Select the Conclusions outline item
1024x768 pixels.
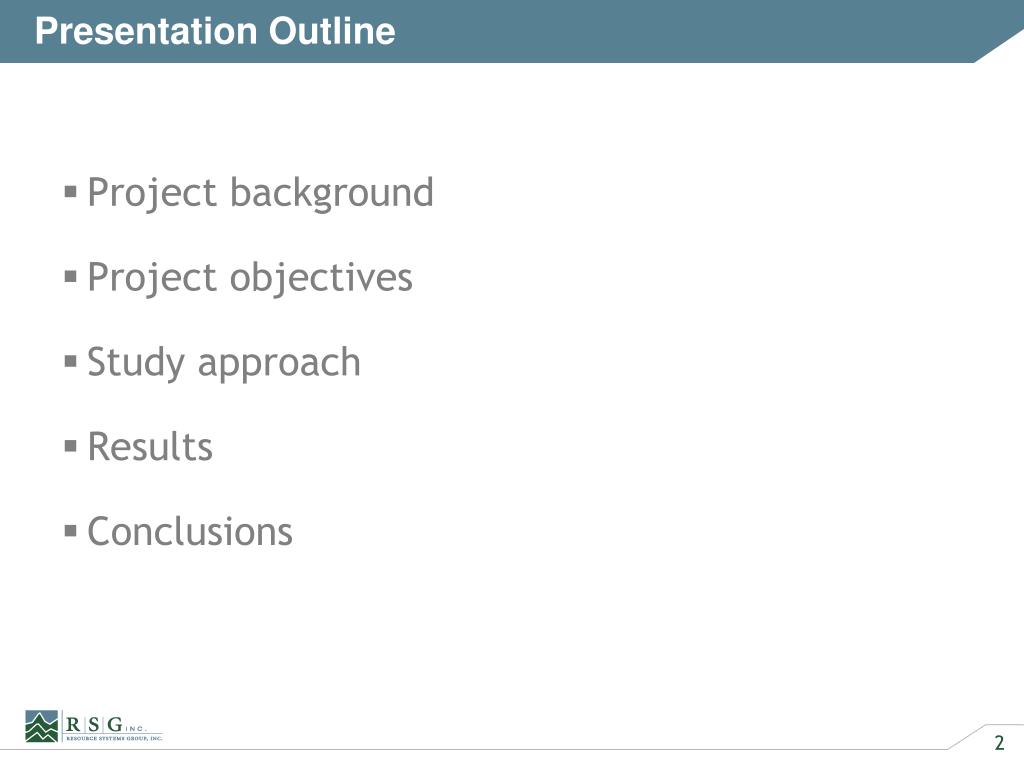click(190, 532)
